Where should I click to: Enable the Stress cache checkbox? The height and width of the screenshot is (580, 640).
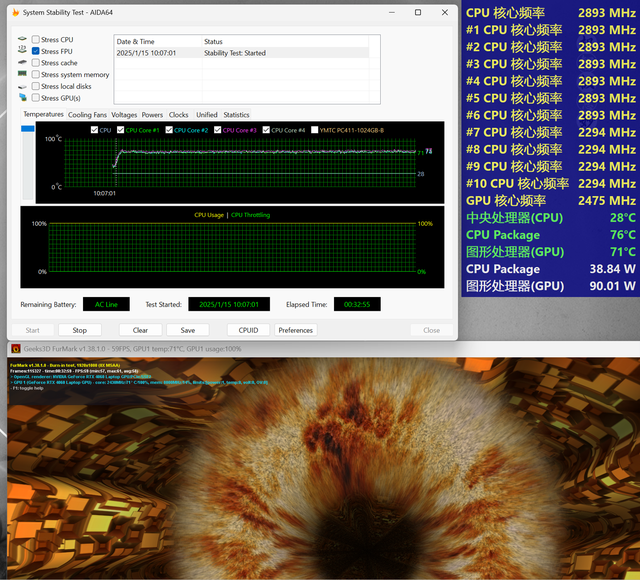click(x=36, y=63)
